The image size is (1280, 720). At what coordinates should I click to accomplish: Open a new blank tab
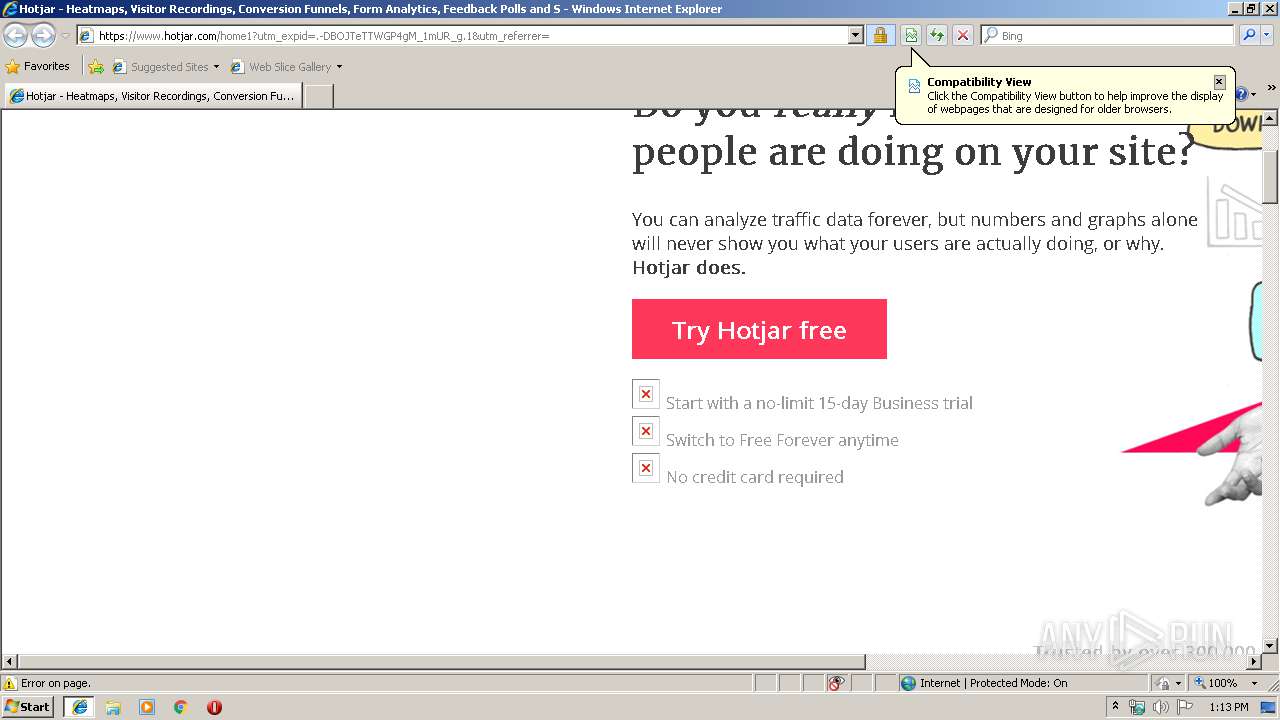point(318,96)
